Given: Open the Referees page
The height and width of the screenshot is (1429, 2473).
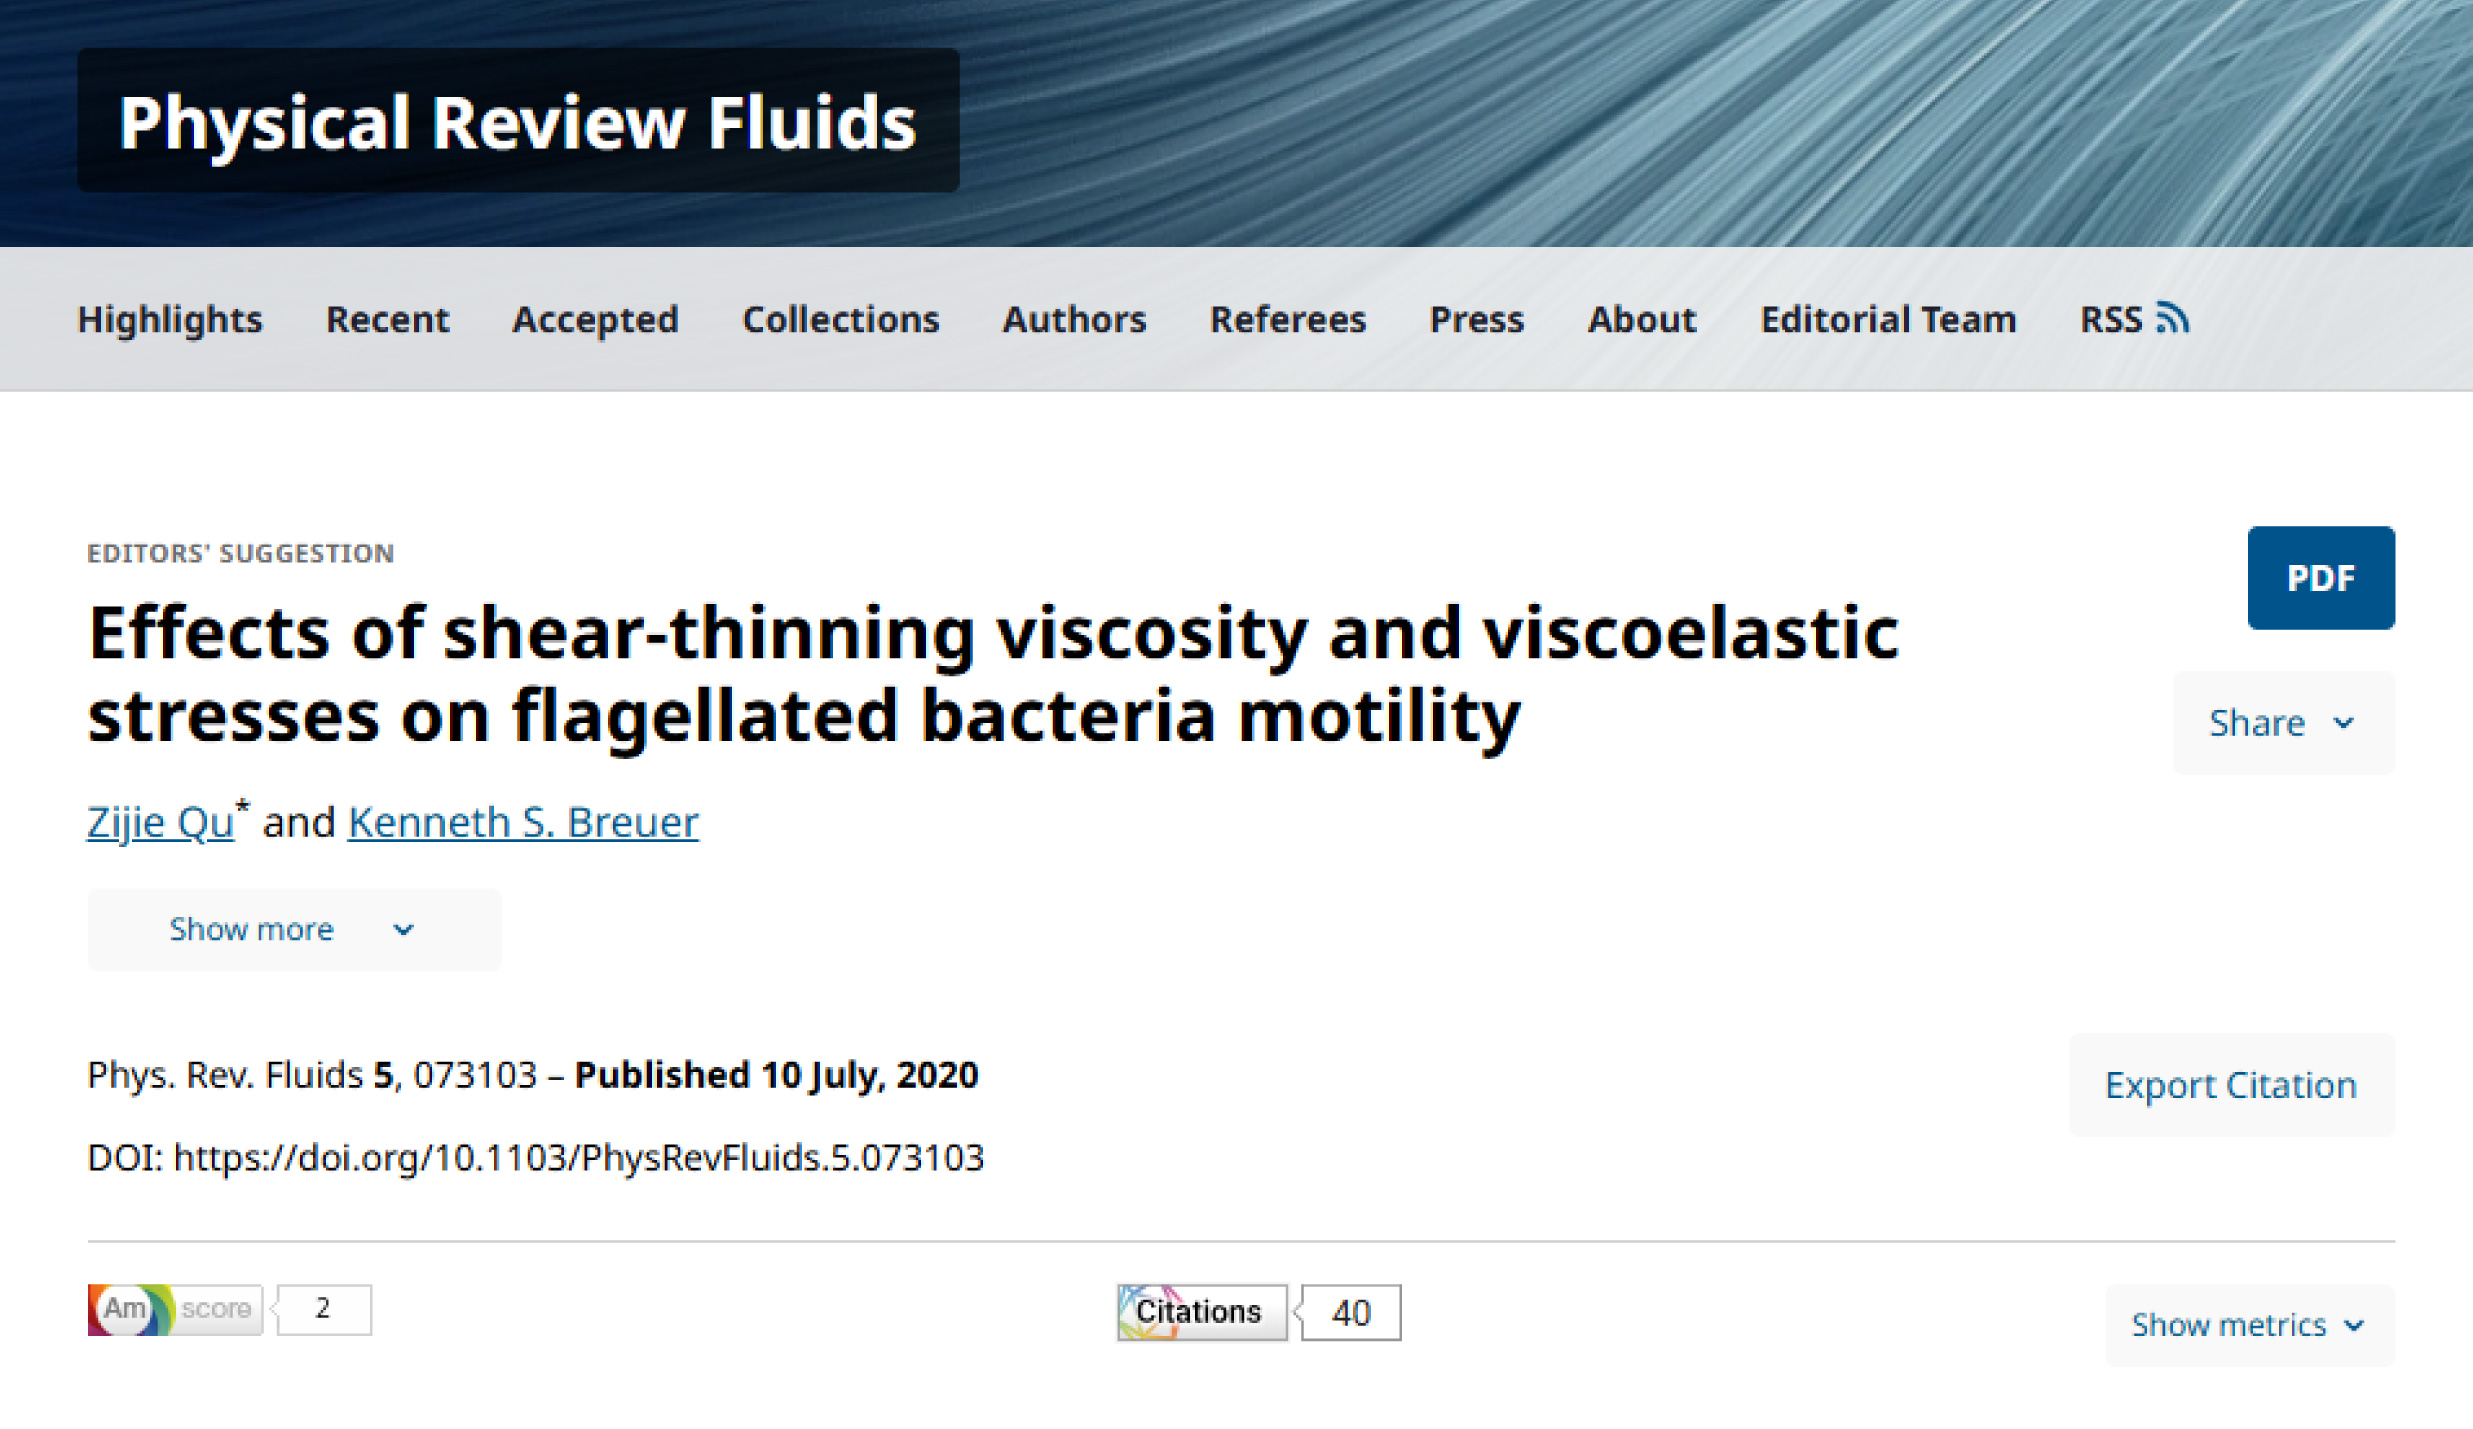Looking at the screenshot, I should click(x=1287, y=319).
